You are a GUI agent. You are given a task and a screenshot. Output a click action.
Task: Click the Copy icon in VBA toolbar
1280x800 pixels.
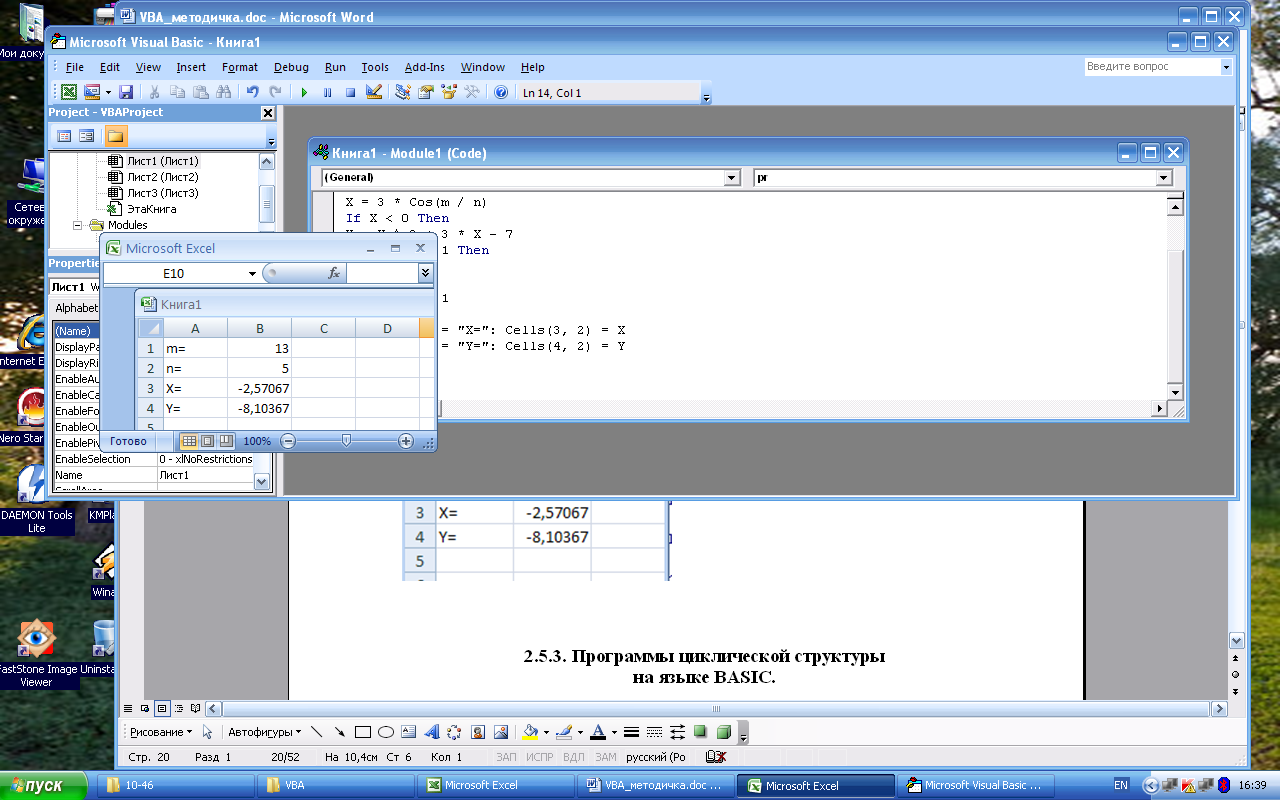coord(177,92)
